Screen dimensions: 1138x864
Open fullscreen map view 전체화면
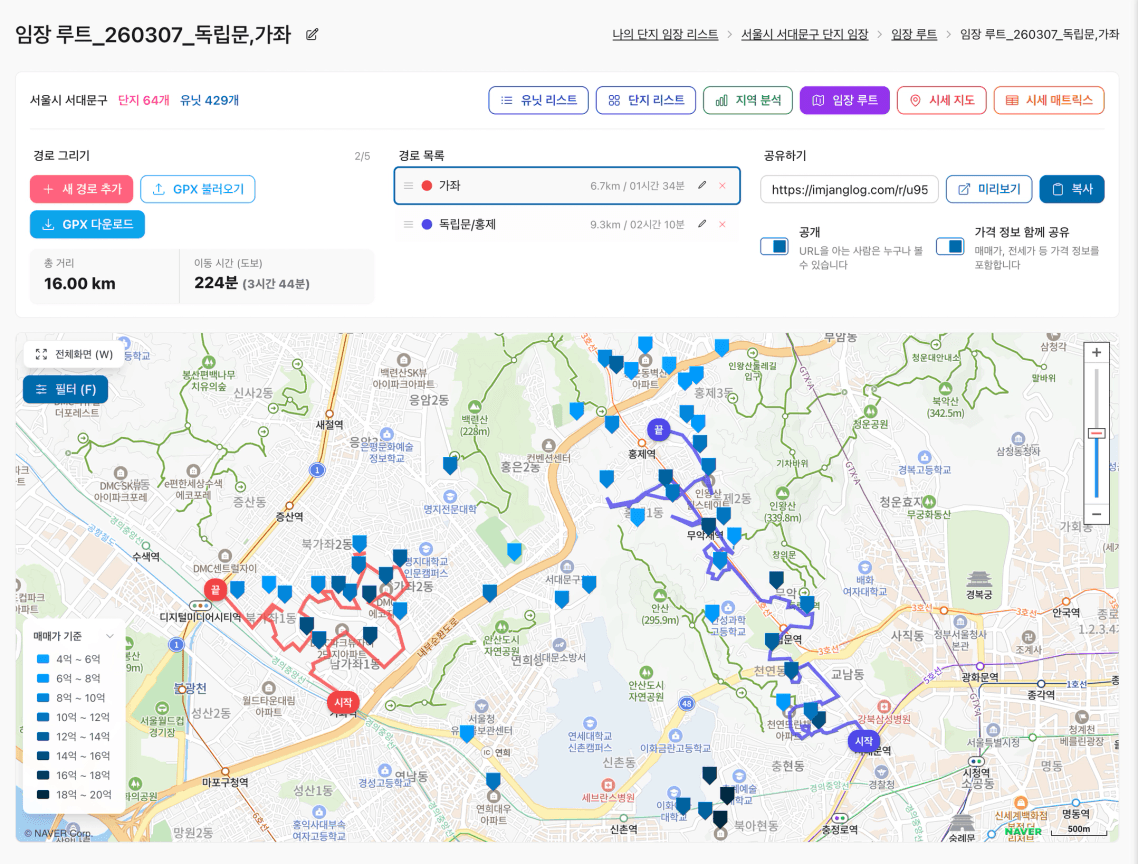pyautogui.click(x=74, y=354)
